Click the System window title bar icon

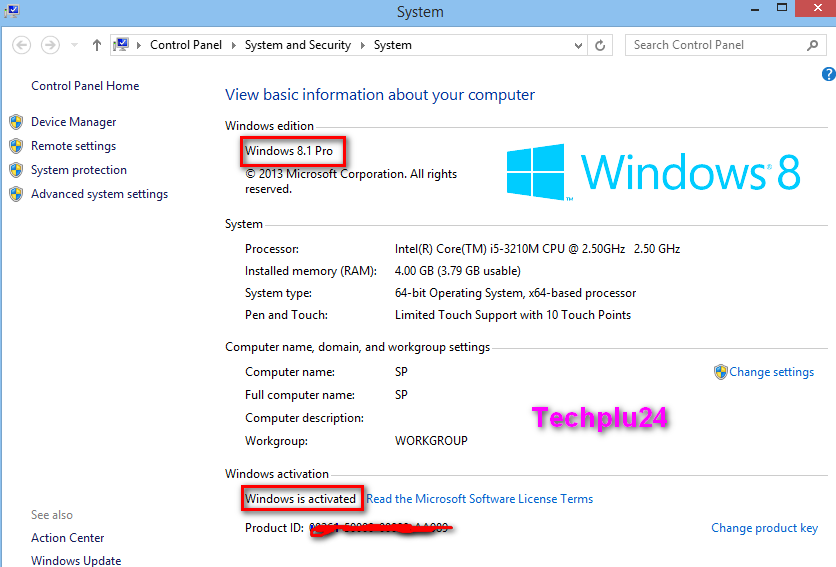tap(12, 11)
